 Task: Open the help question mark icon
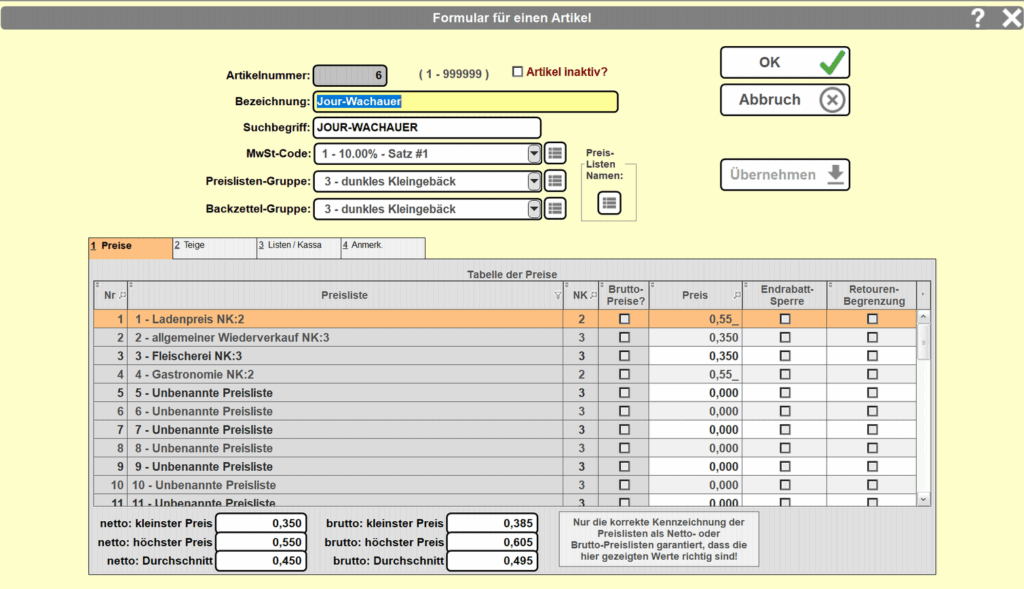pyautogui.click(x=977, y=18)
